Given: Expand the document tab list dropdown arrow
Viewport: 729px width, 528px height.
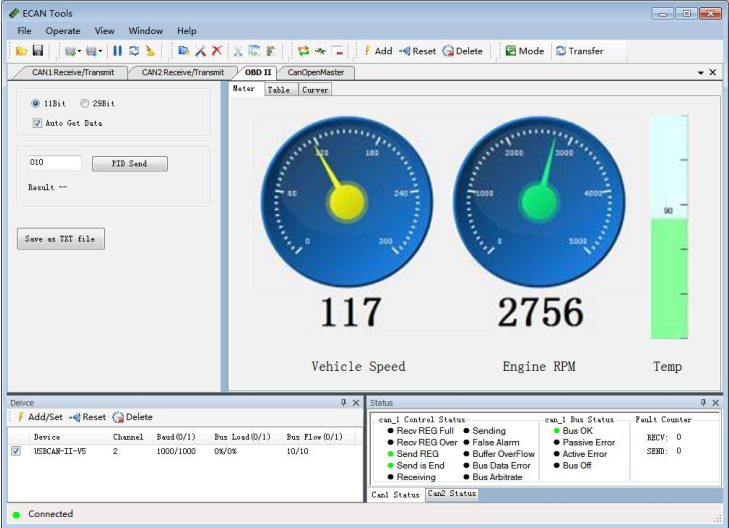Looking at the screenshot, I should [700, 73].
